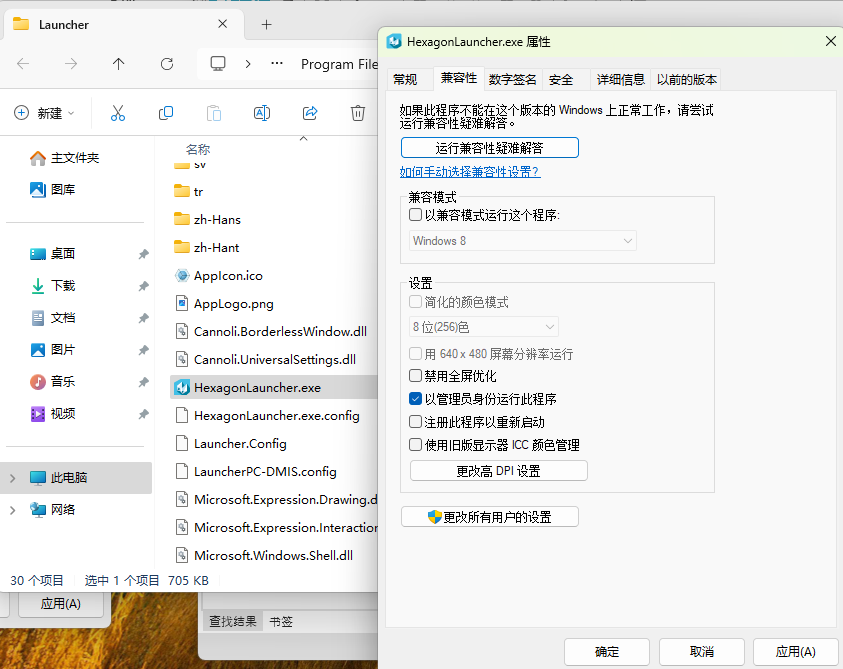Screen dimensions: 843x669
Task: Select the rename icon in the toolbar
Action: 261,113
